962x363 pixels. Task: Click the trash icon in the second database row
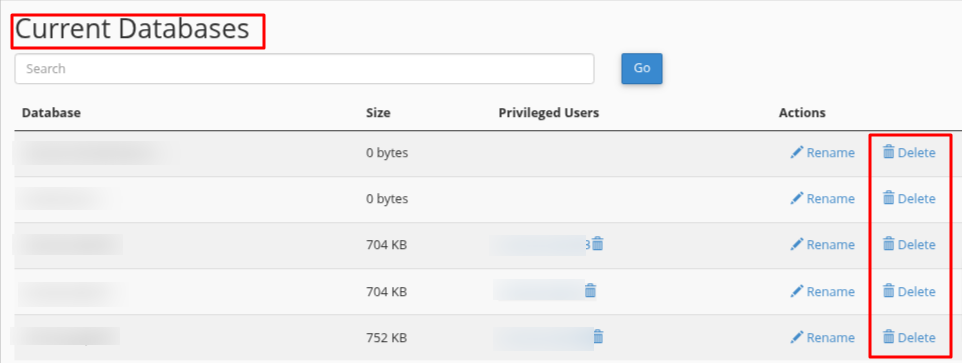pyautogui.click(x=888, y=198)
